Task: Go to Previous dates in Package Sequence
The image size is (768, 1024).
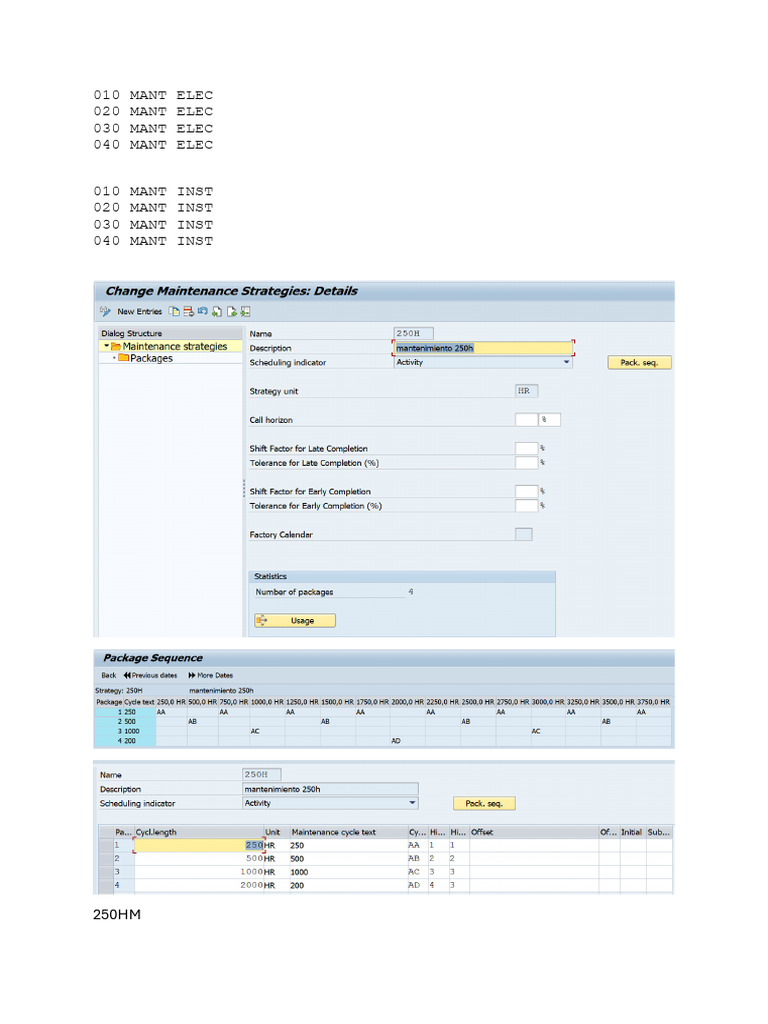Action: [x=150, y=675]
